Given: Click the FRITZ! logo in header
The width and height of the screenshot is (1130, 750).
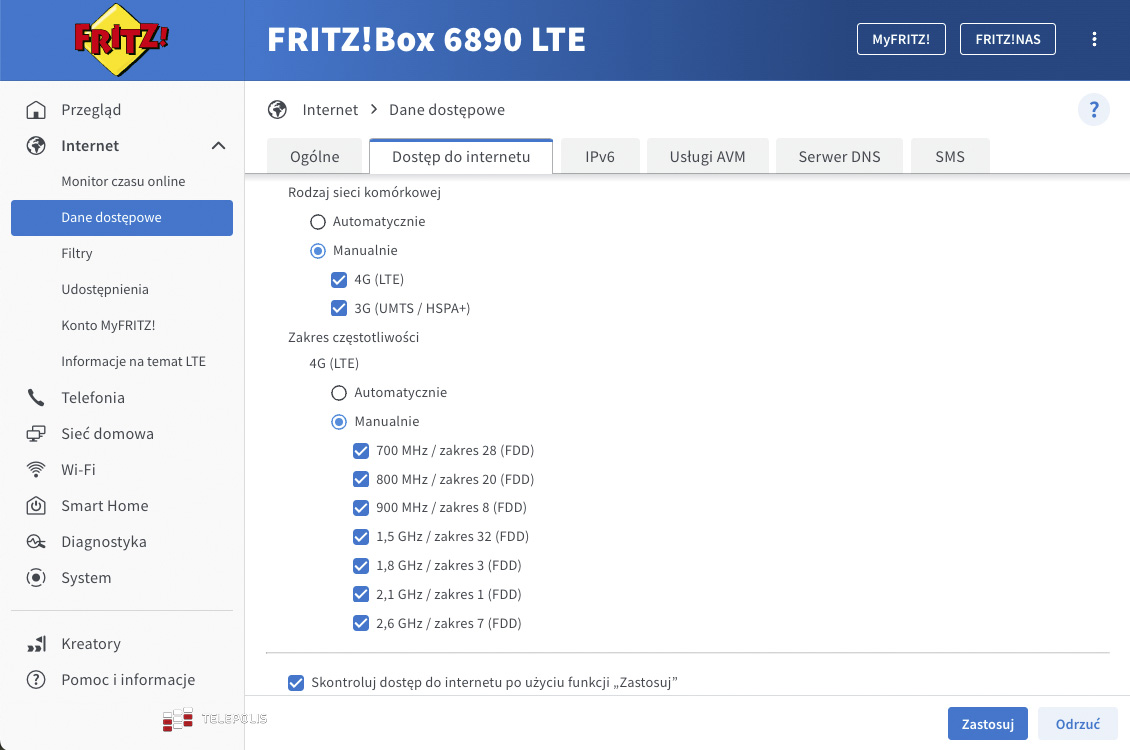Looking at the screenshot, I should point(122,41).
